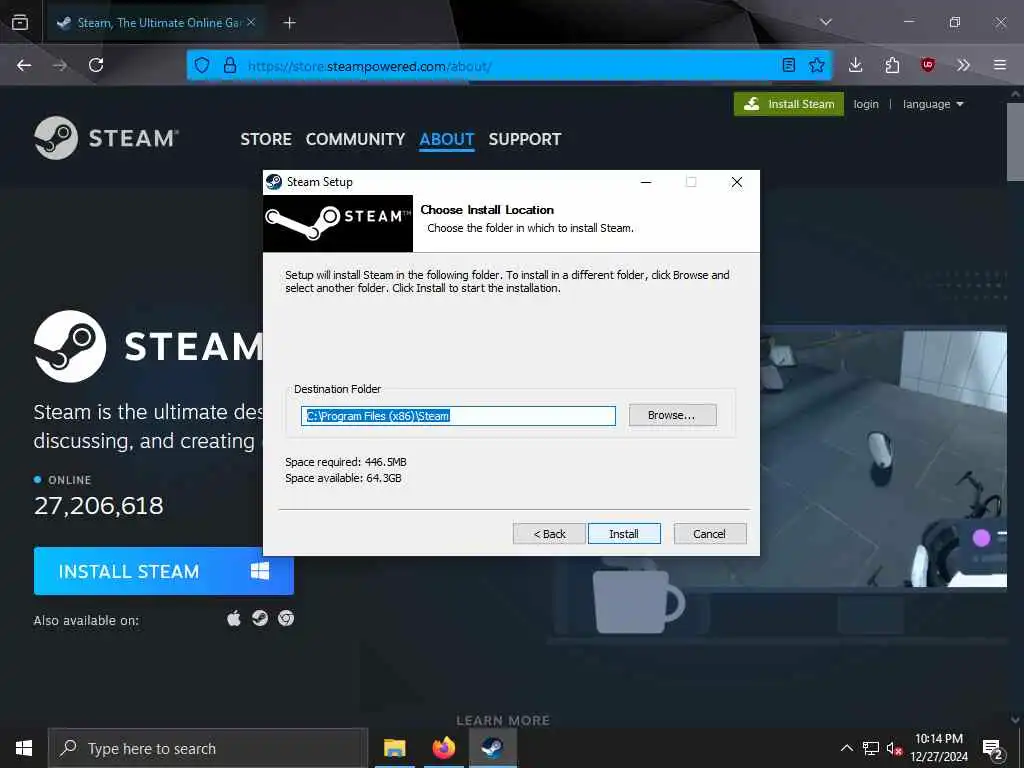Image resolution: width=1024 pixels, height=768 pixels.
Task: Toggle reader view icon
Action: tap(788, 65)
